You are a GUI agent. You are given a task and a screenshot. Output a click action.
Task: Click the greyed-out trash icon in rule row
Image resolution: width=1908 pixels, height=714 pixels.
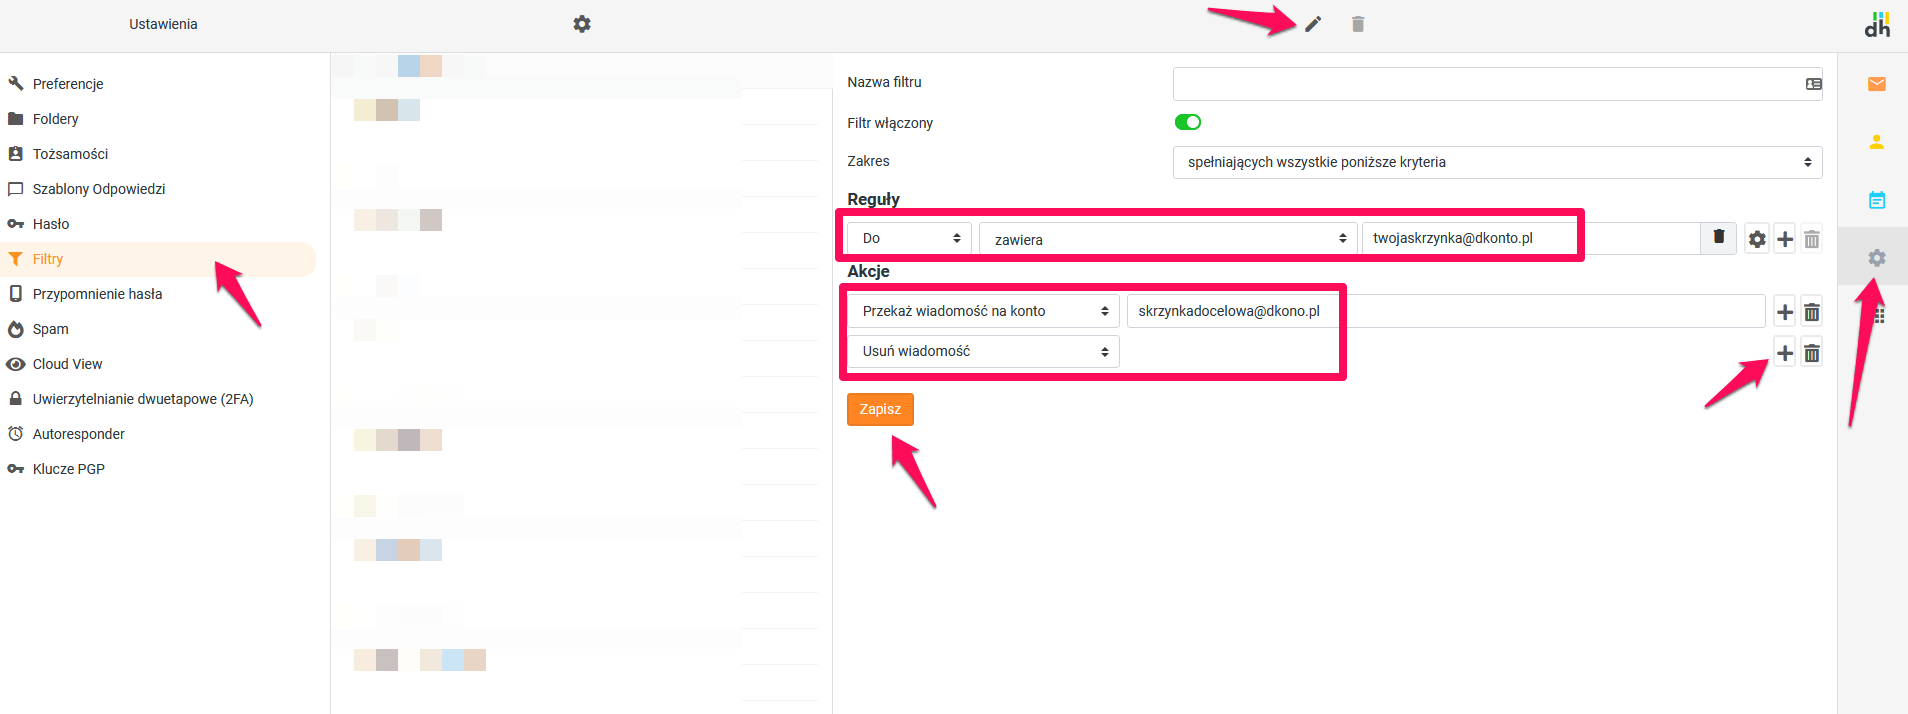tap(1812, 239)
